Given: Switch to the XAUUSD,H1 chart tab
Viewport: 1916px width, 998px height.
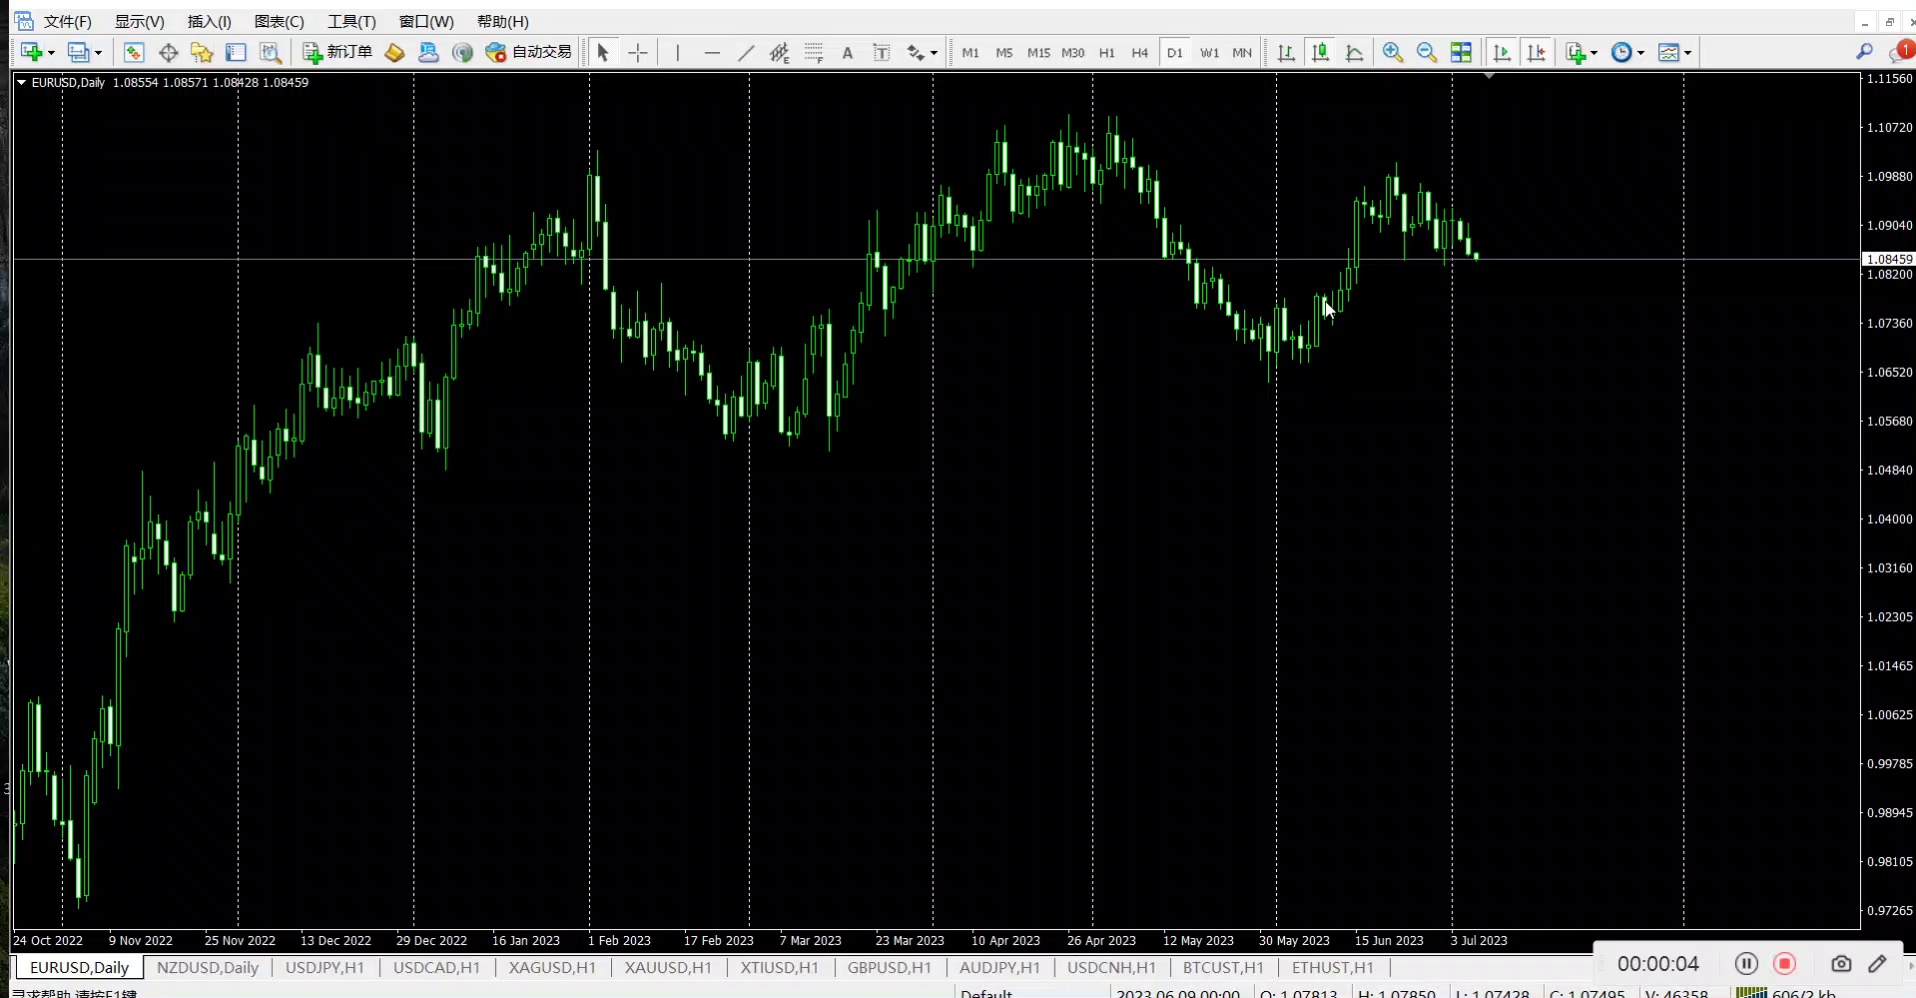Looking at the screenshot, I should pyautogui.click(x=667, y=967).
